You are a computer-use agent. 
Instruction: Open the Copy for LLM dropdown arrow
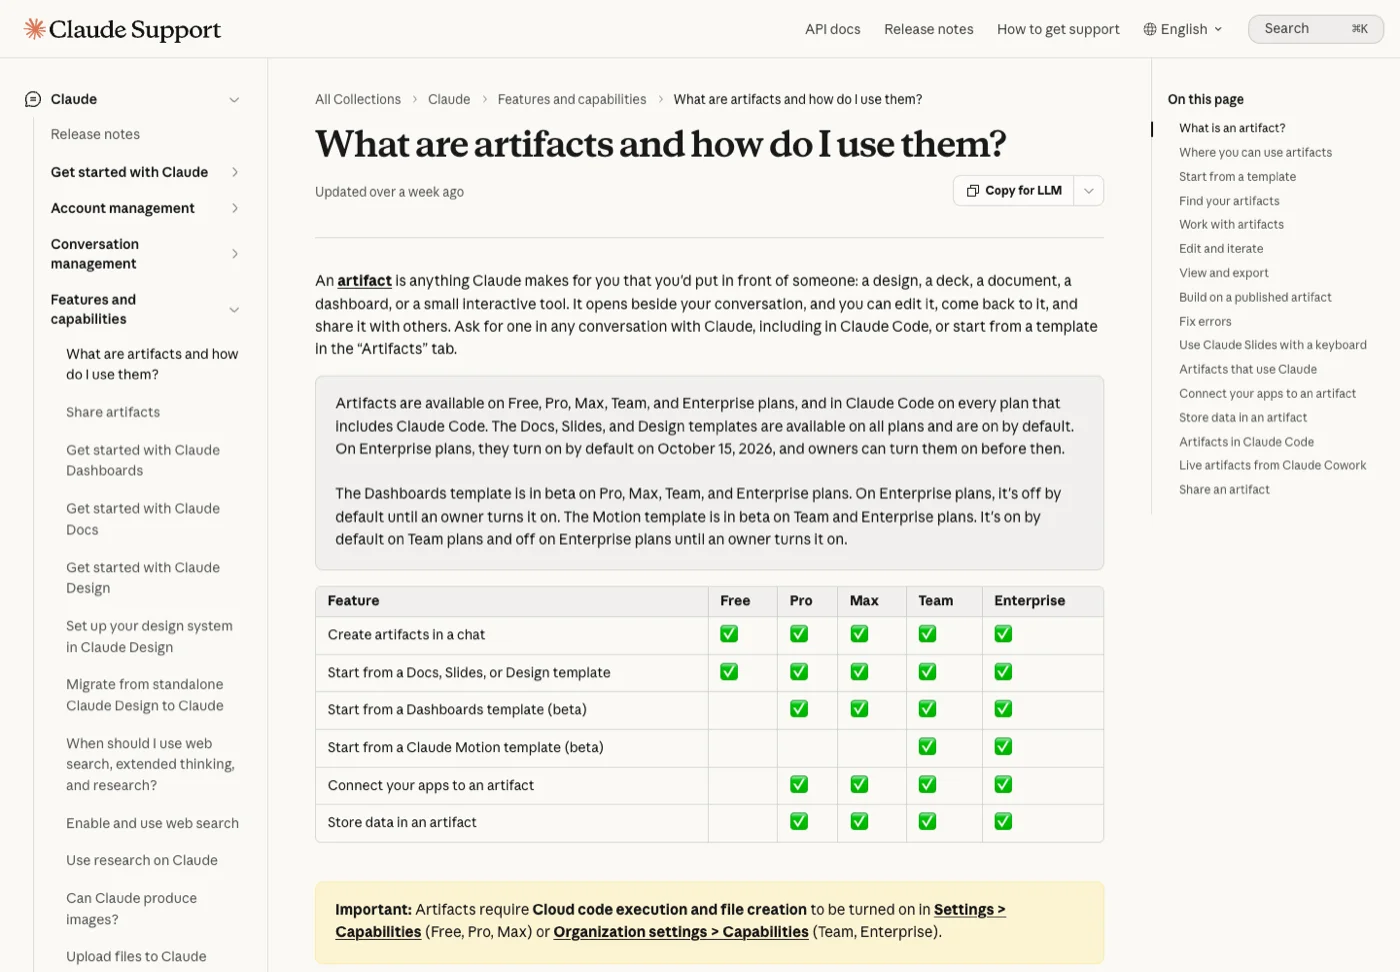pos(1089,190)
